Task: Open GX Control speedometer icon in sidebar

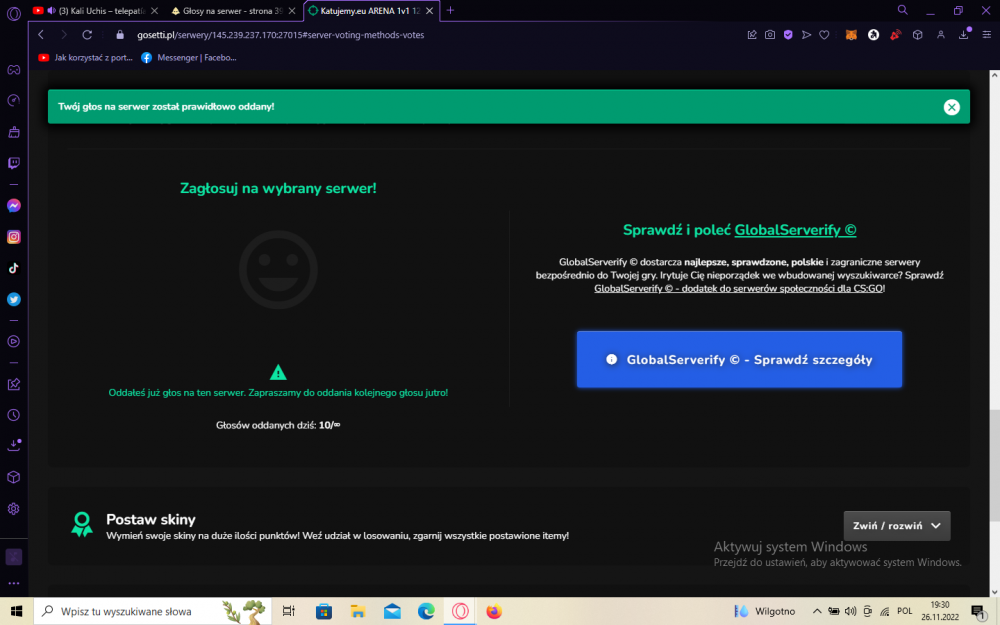Action: click(13, 101)
